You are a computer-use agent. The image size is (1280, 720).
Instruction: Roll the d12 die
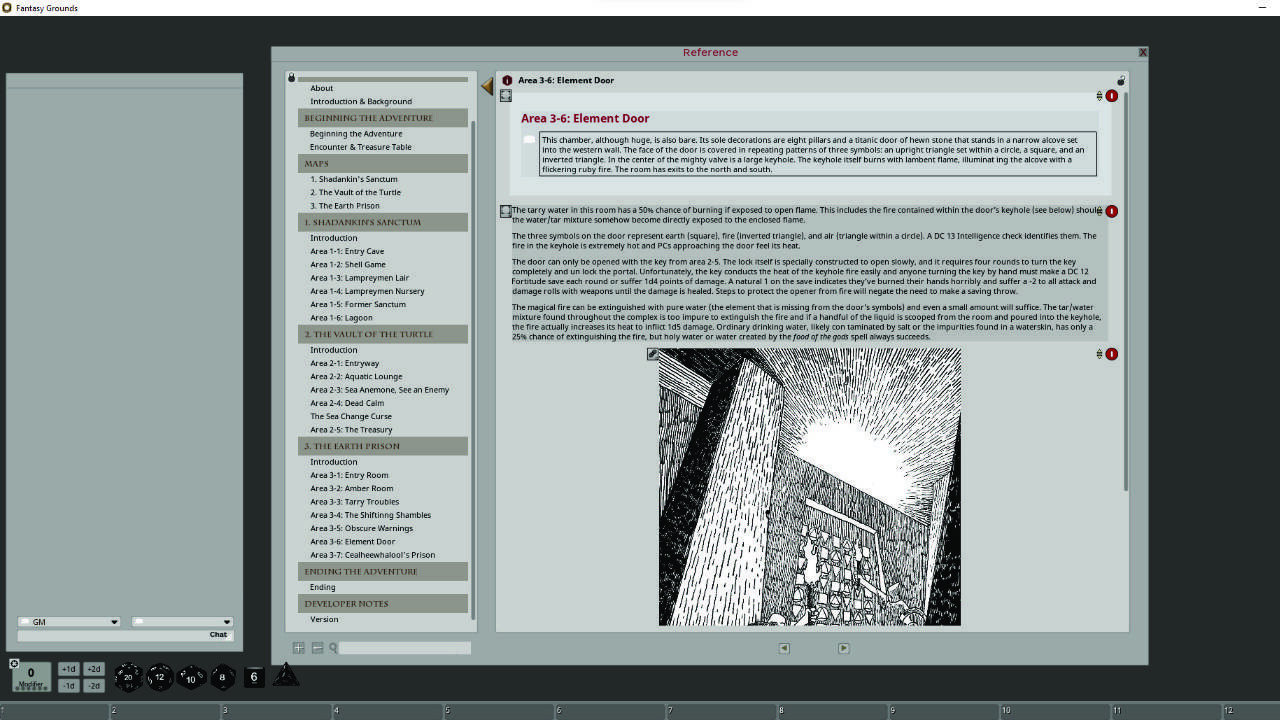point(159,677)
